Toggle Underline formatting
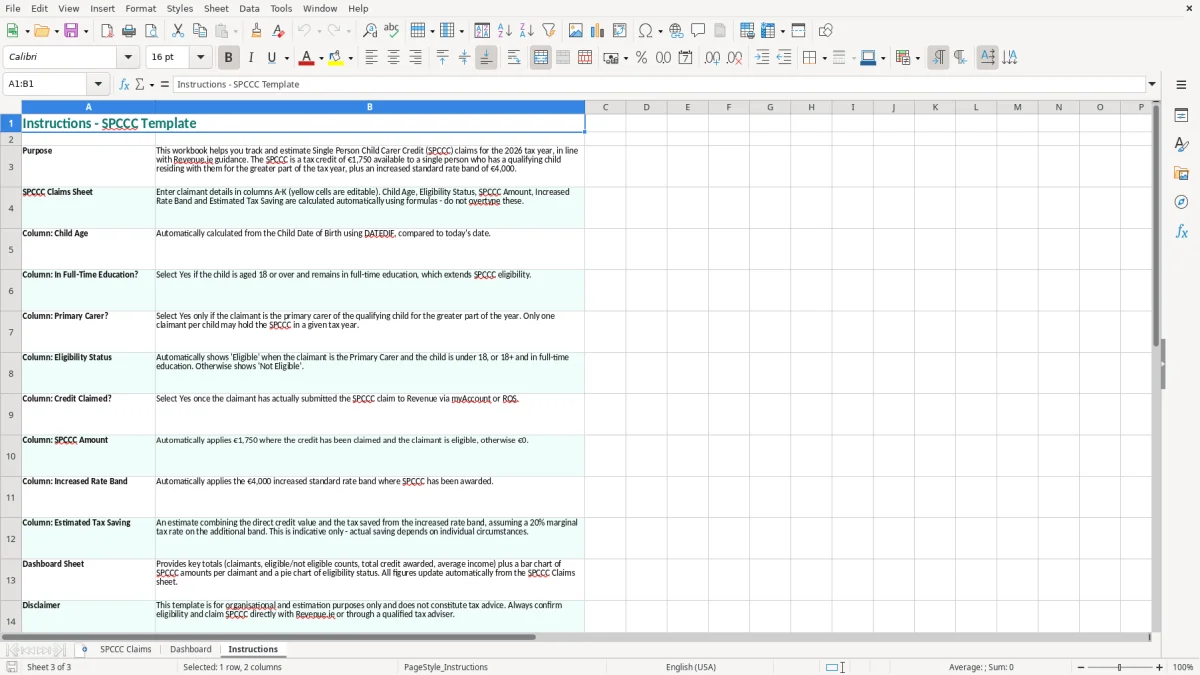This screenshot has height=675, width=1200. tap(272, 58)
